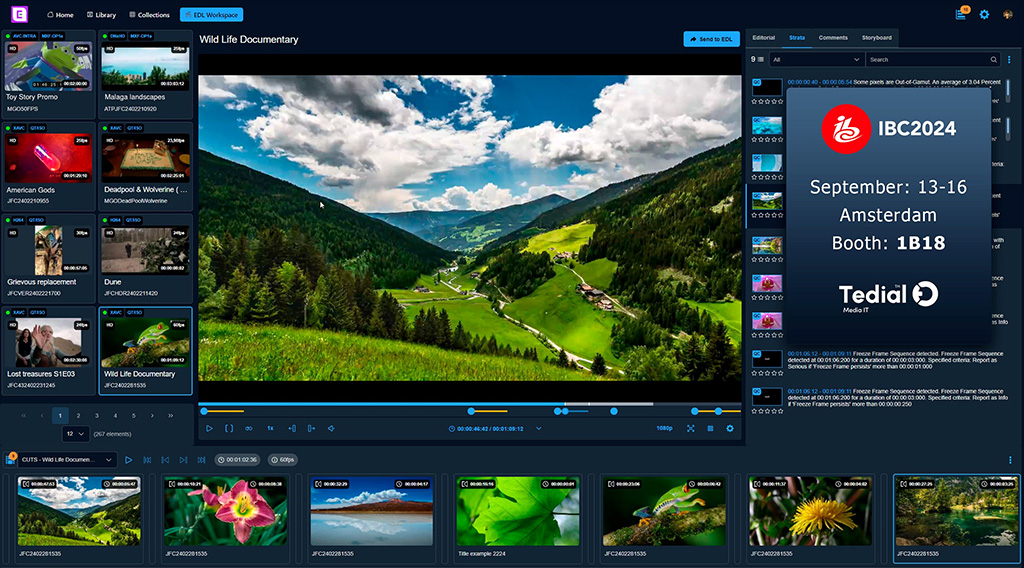
Task: Open Library from top navigation
Action: point(101,14)
